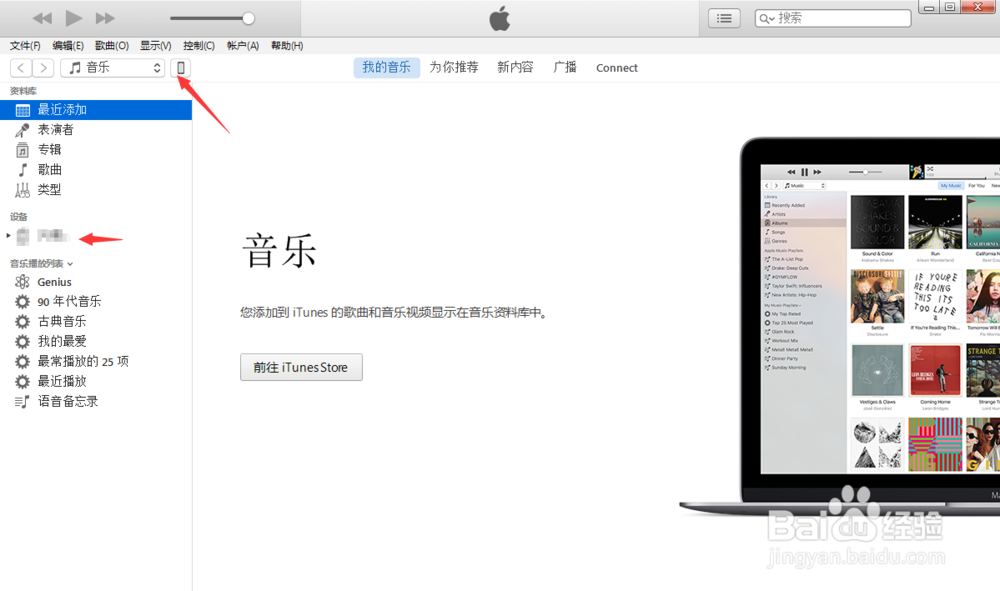Click the note icon beside 歌曲
Screen dimensions: 1000x591
22,170
